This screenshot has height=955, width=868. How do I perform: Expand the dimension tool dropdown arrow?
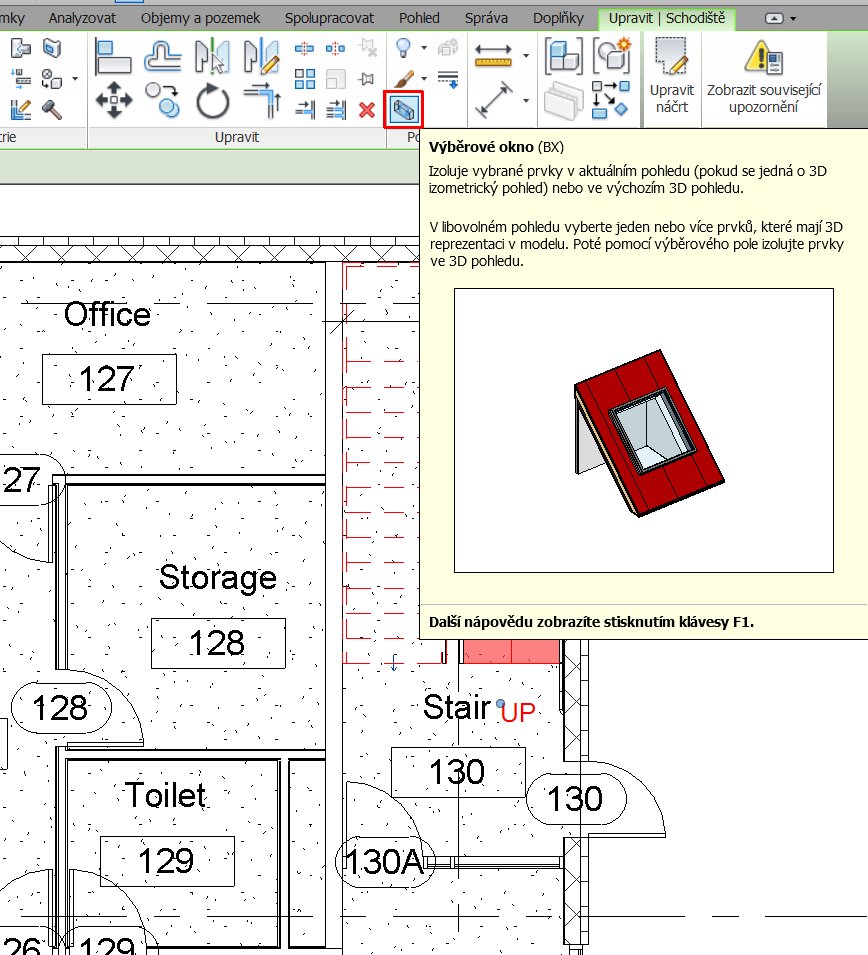coord(526,100)
